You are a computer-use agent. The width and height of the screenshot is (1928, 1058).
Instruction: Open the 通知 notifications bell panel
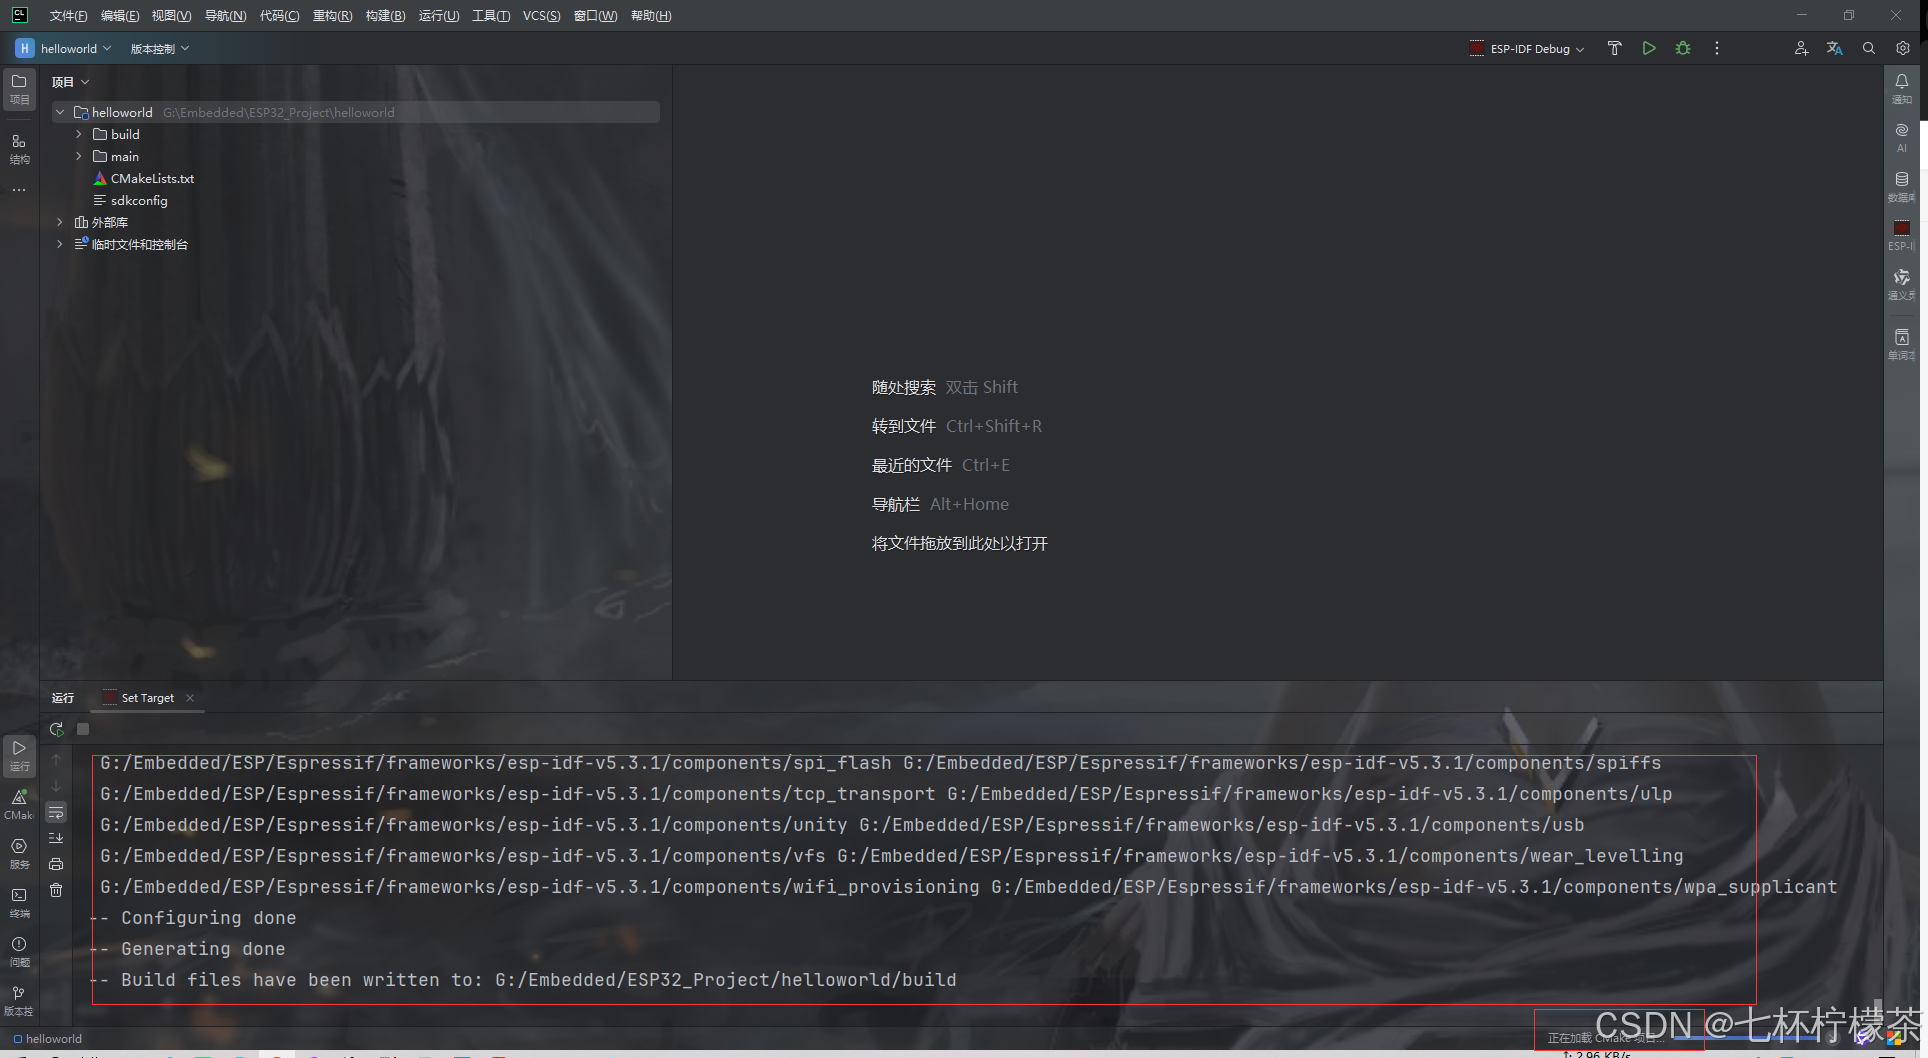(1902, 89)
